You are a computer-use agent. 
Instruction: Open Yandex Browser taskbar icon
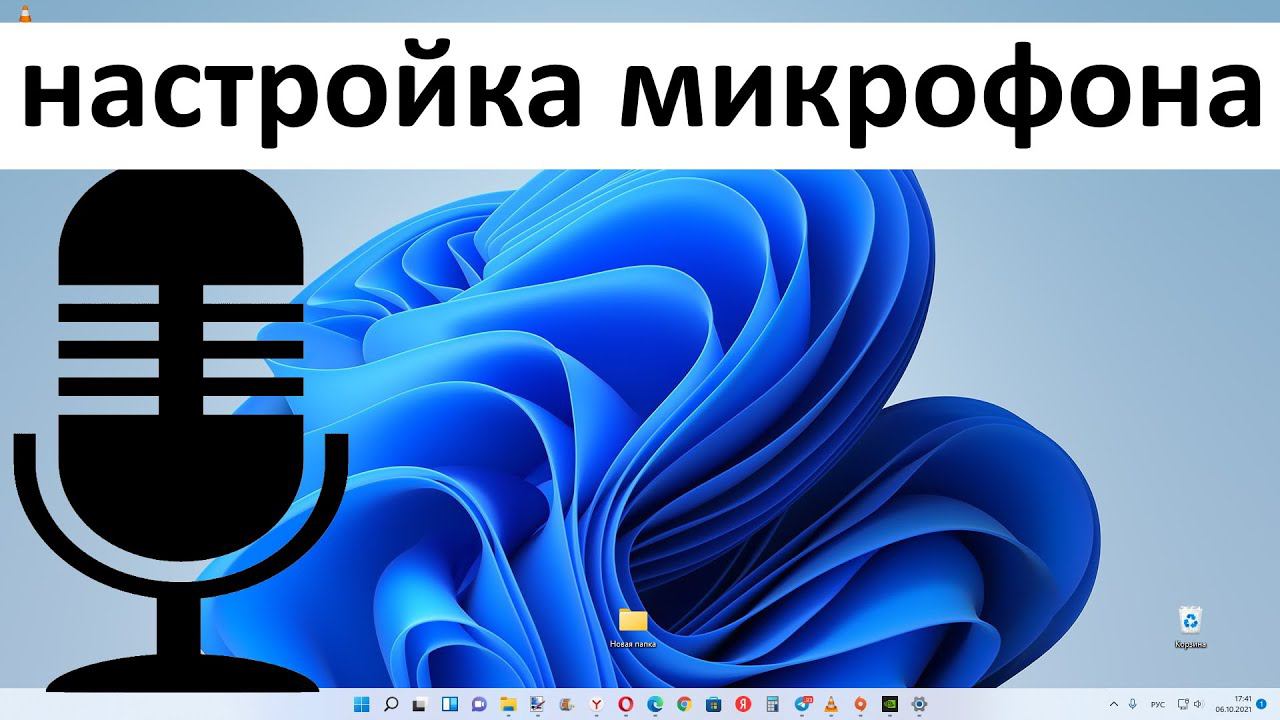(597, 704)
